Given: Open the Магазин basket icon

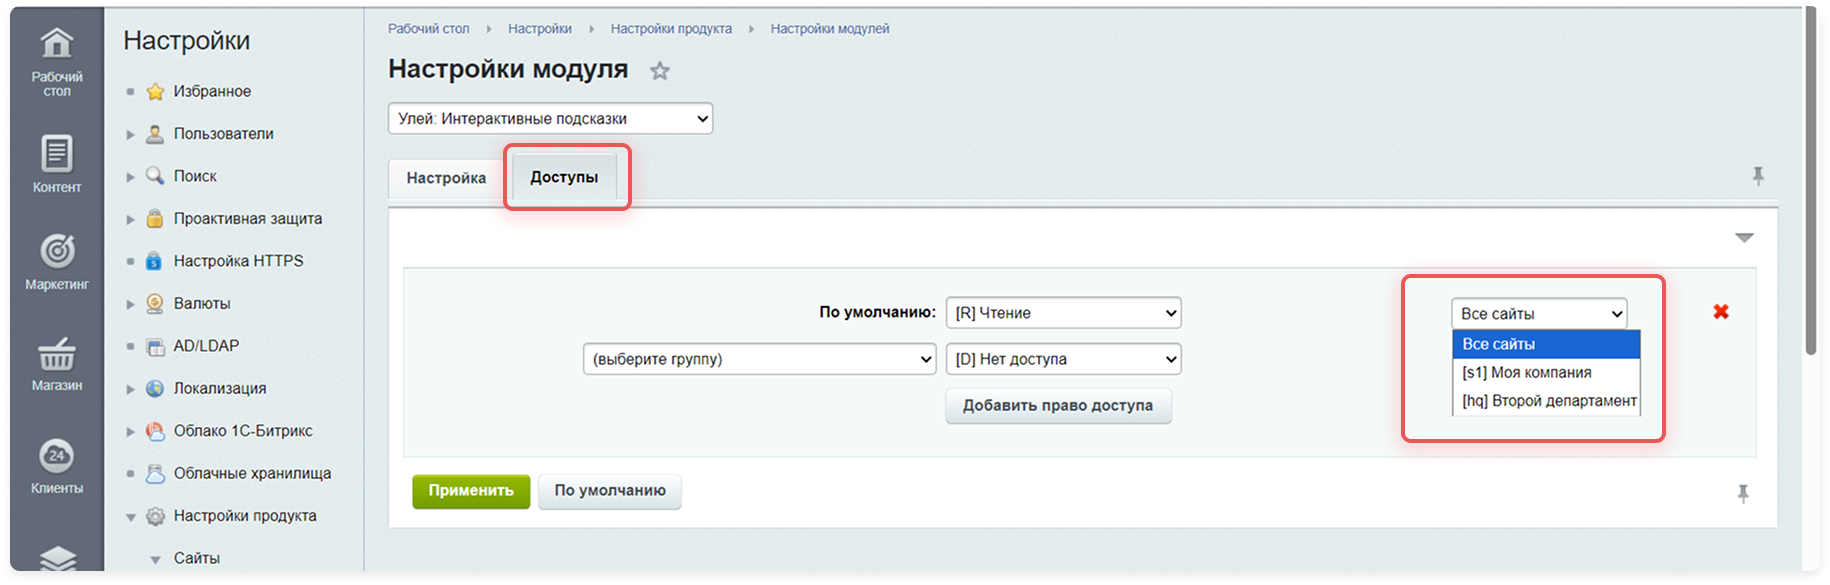Looking at the screenshot, I should click(57, 353).
